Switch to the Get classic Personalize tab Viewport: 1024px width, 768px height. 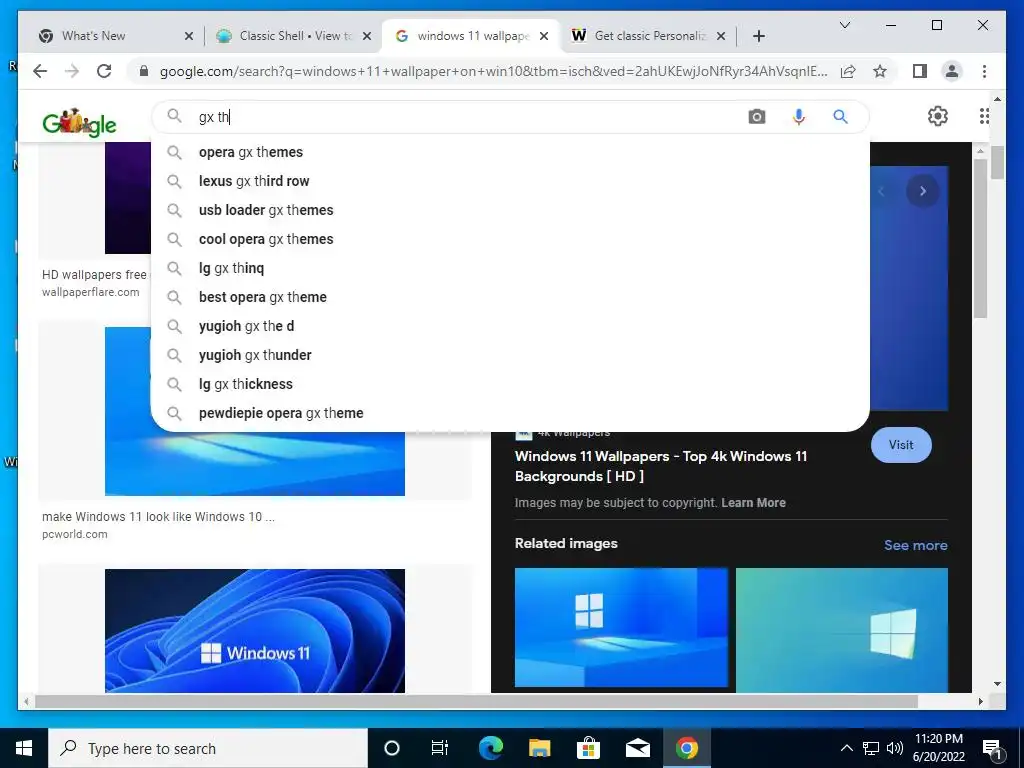click(649, 36)
